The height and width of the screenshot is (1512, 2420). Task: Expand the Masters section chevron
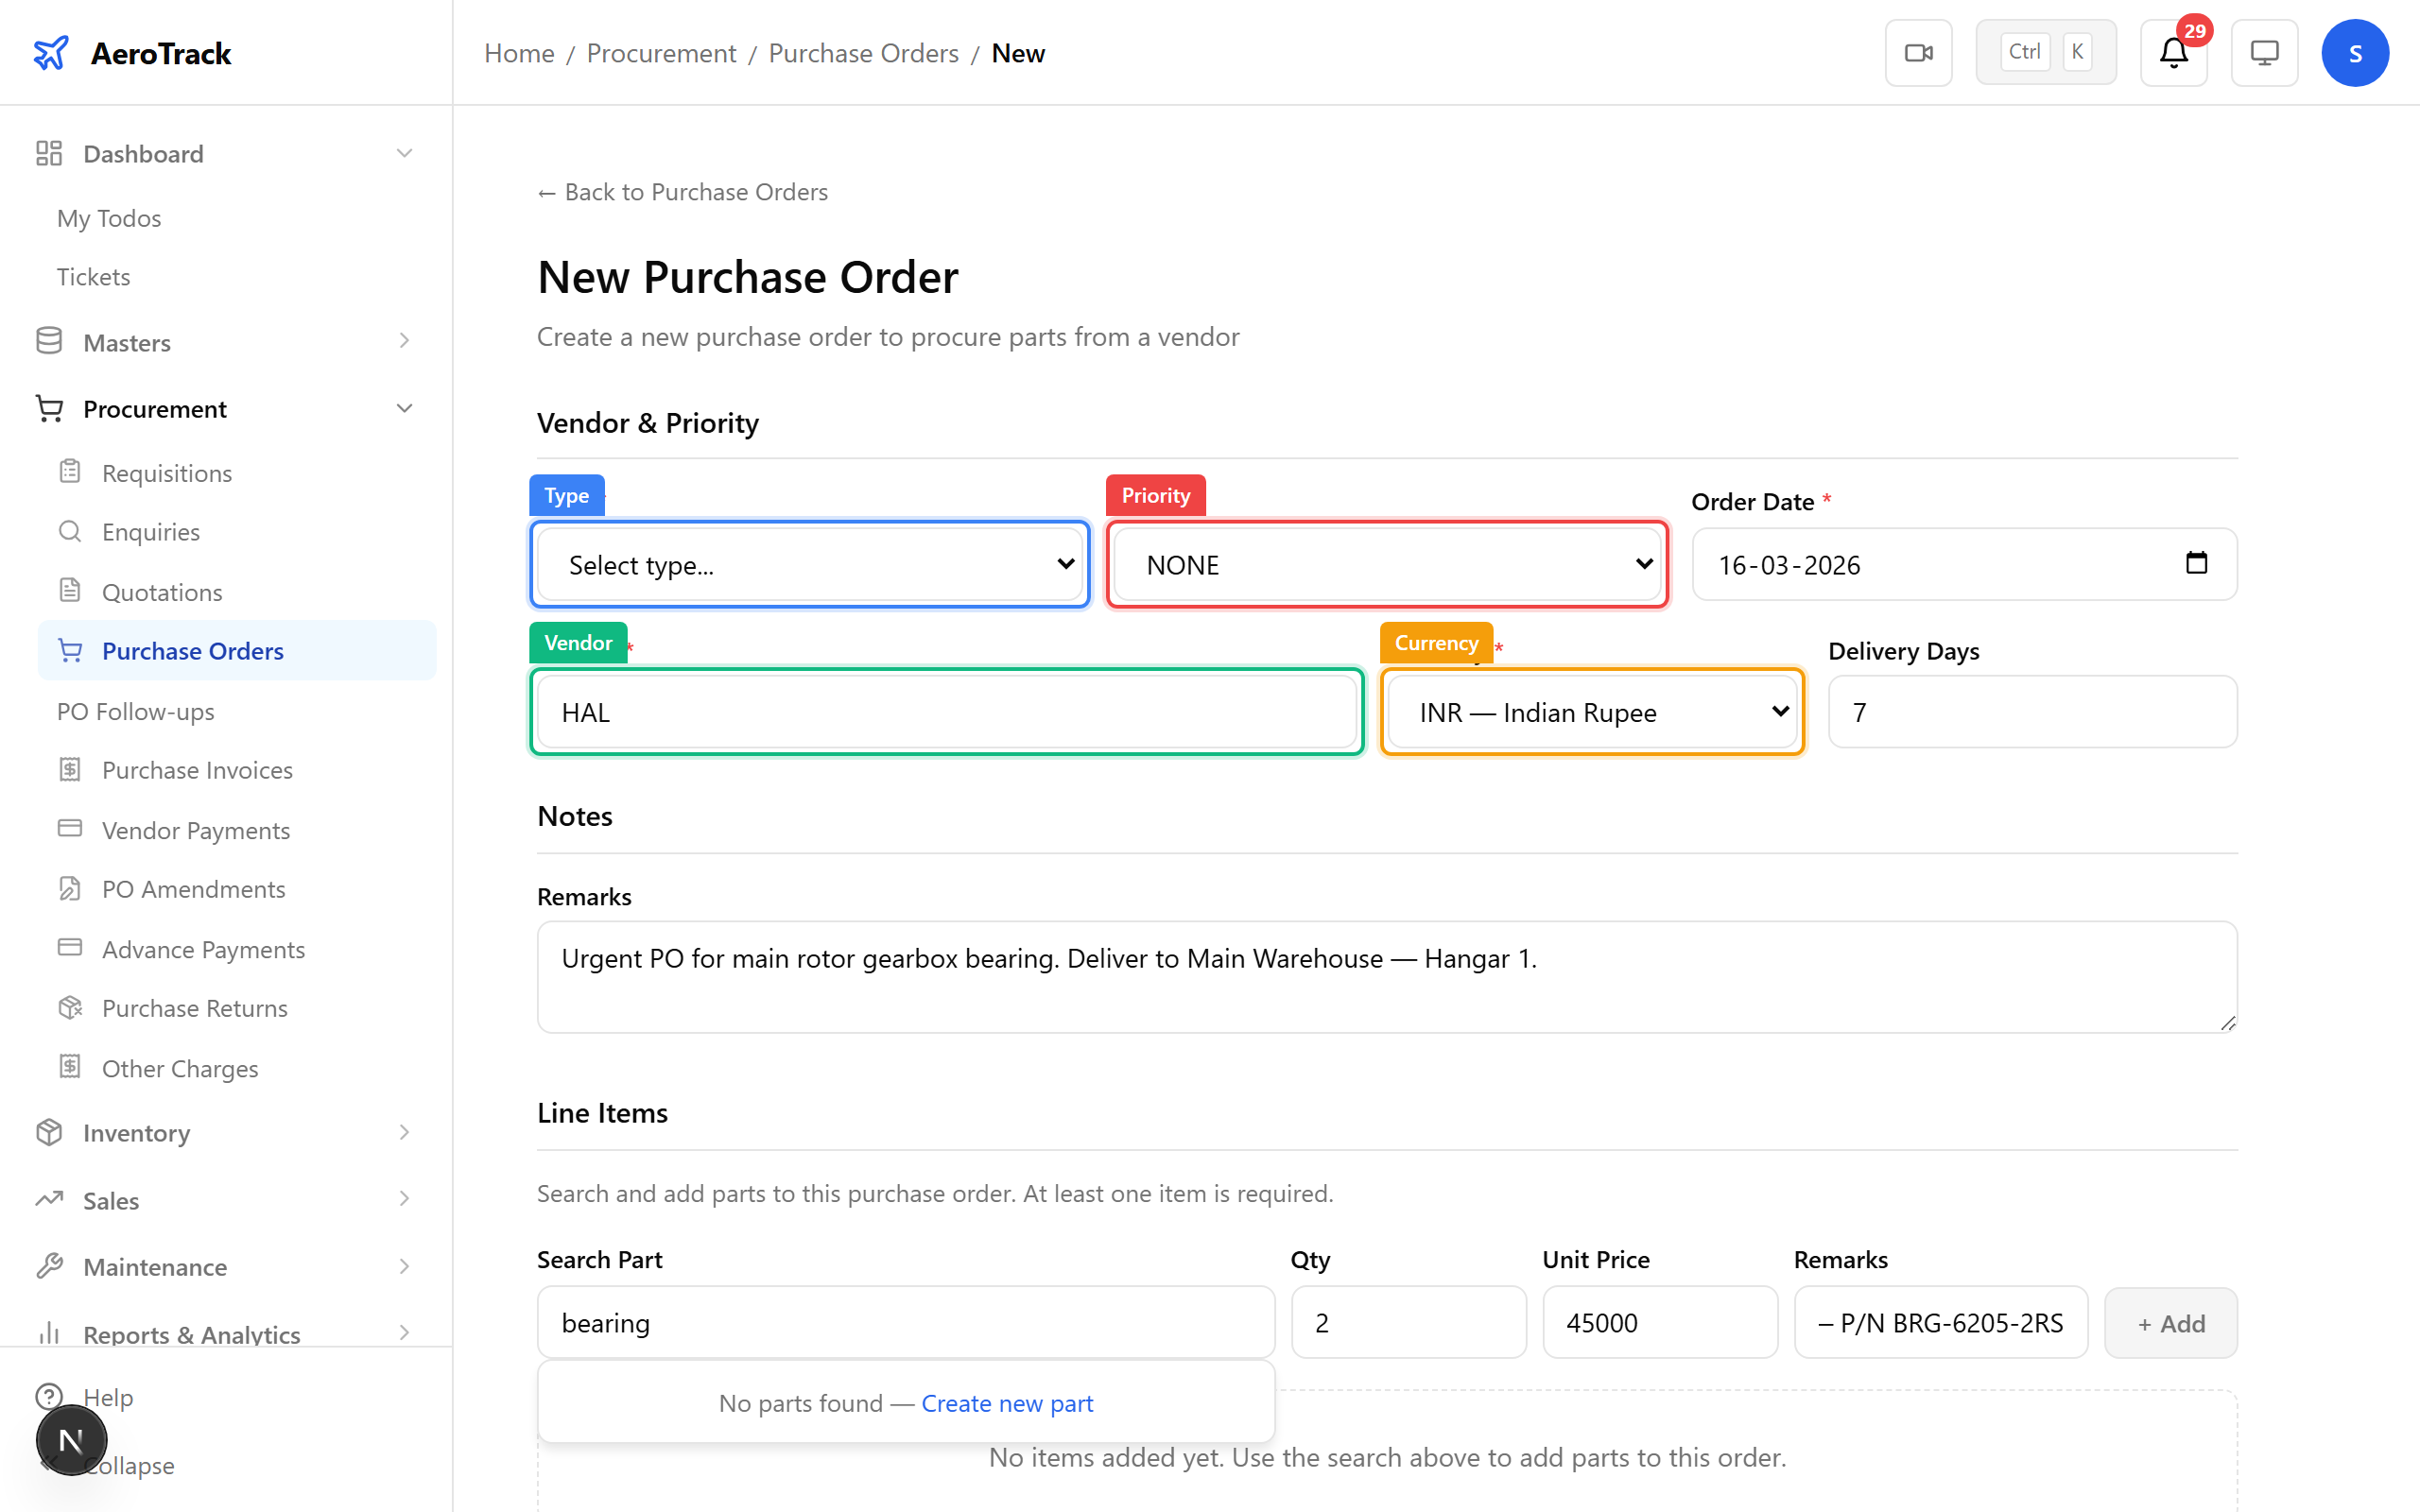(404, 341)
